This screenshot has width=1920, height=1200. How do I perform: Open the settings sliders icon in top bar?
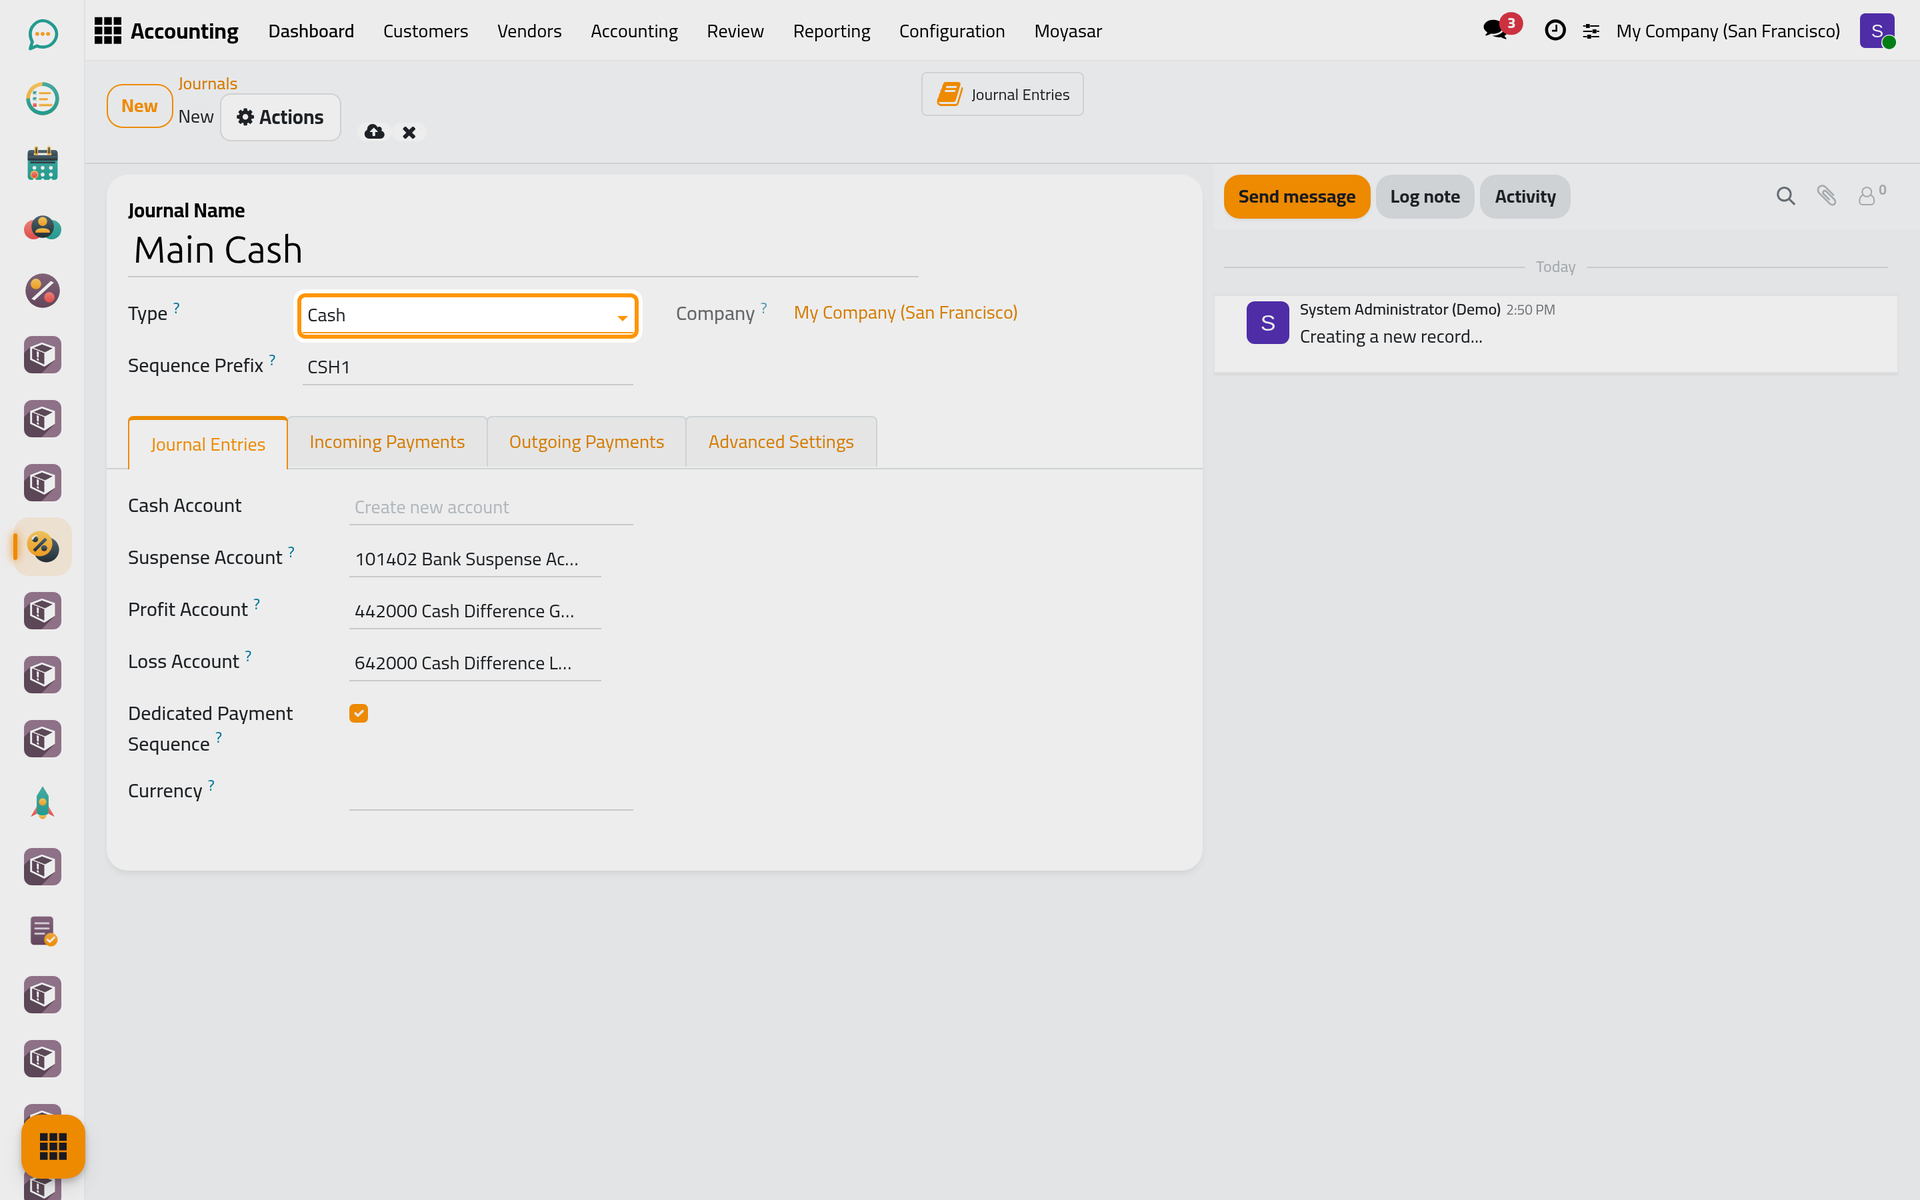tap(1591, 32)
